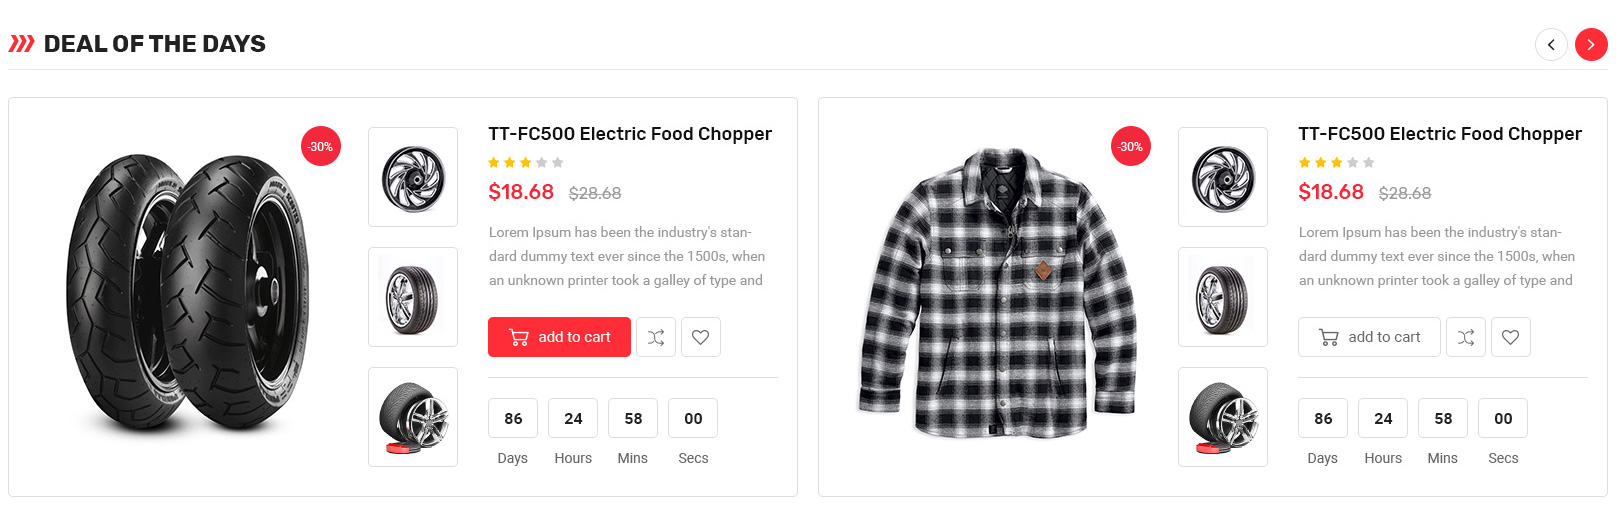
Task: Click star rating under second product title
Action: point(1336,162)
